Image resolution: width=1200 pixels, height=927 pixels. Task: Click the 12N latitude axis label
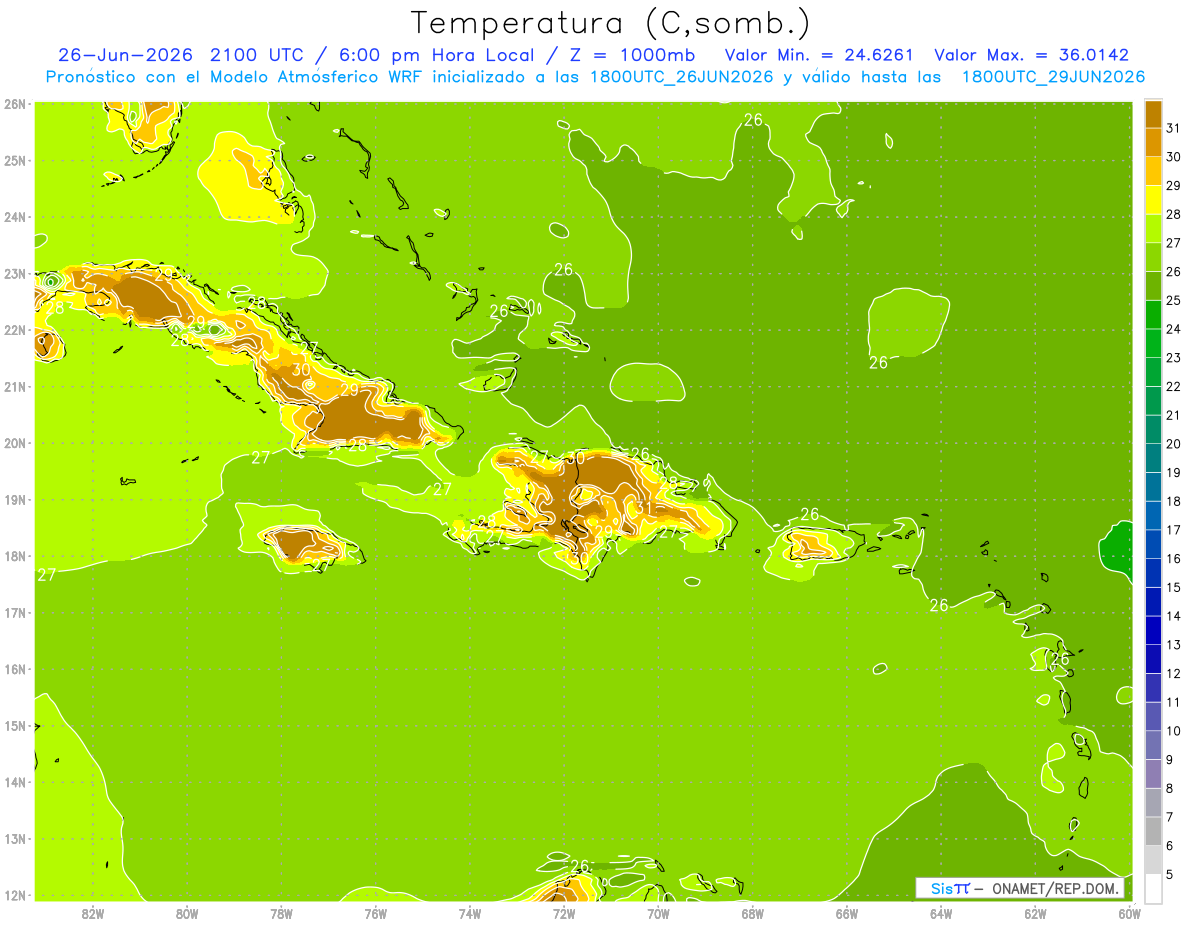[x=15, y=895]
